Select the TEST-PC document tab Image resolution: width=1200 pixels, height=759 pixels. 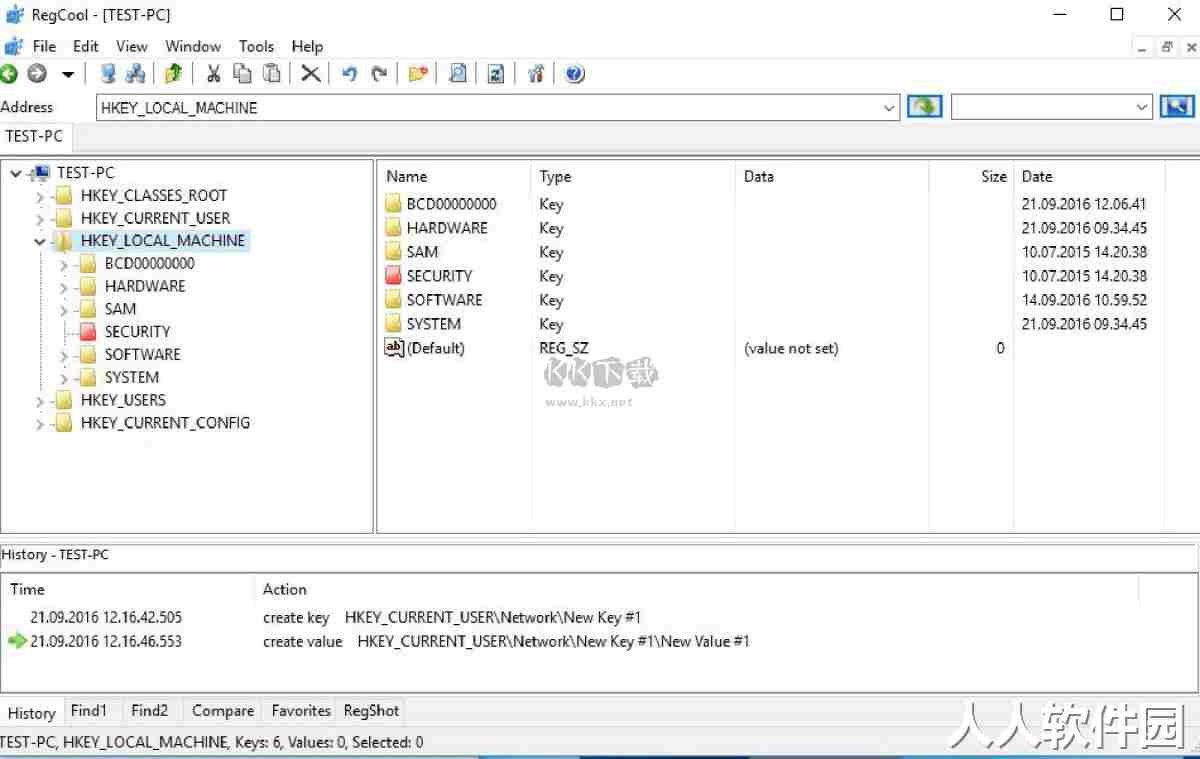coord(34,136)
